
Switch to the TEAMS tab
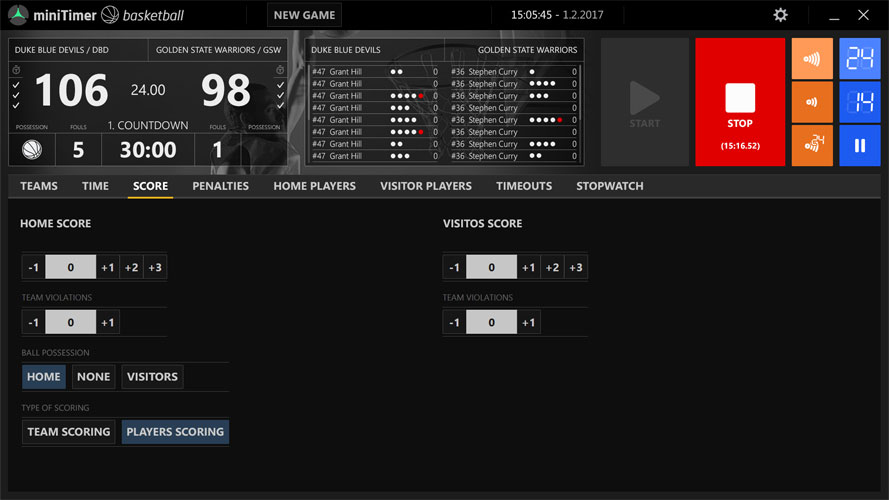click(x=39, y=186)
